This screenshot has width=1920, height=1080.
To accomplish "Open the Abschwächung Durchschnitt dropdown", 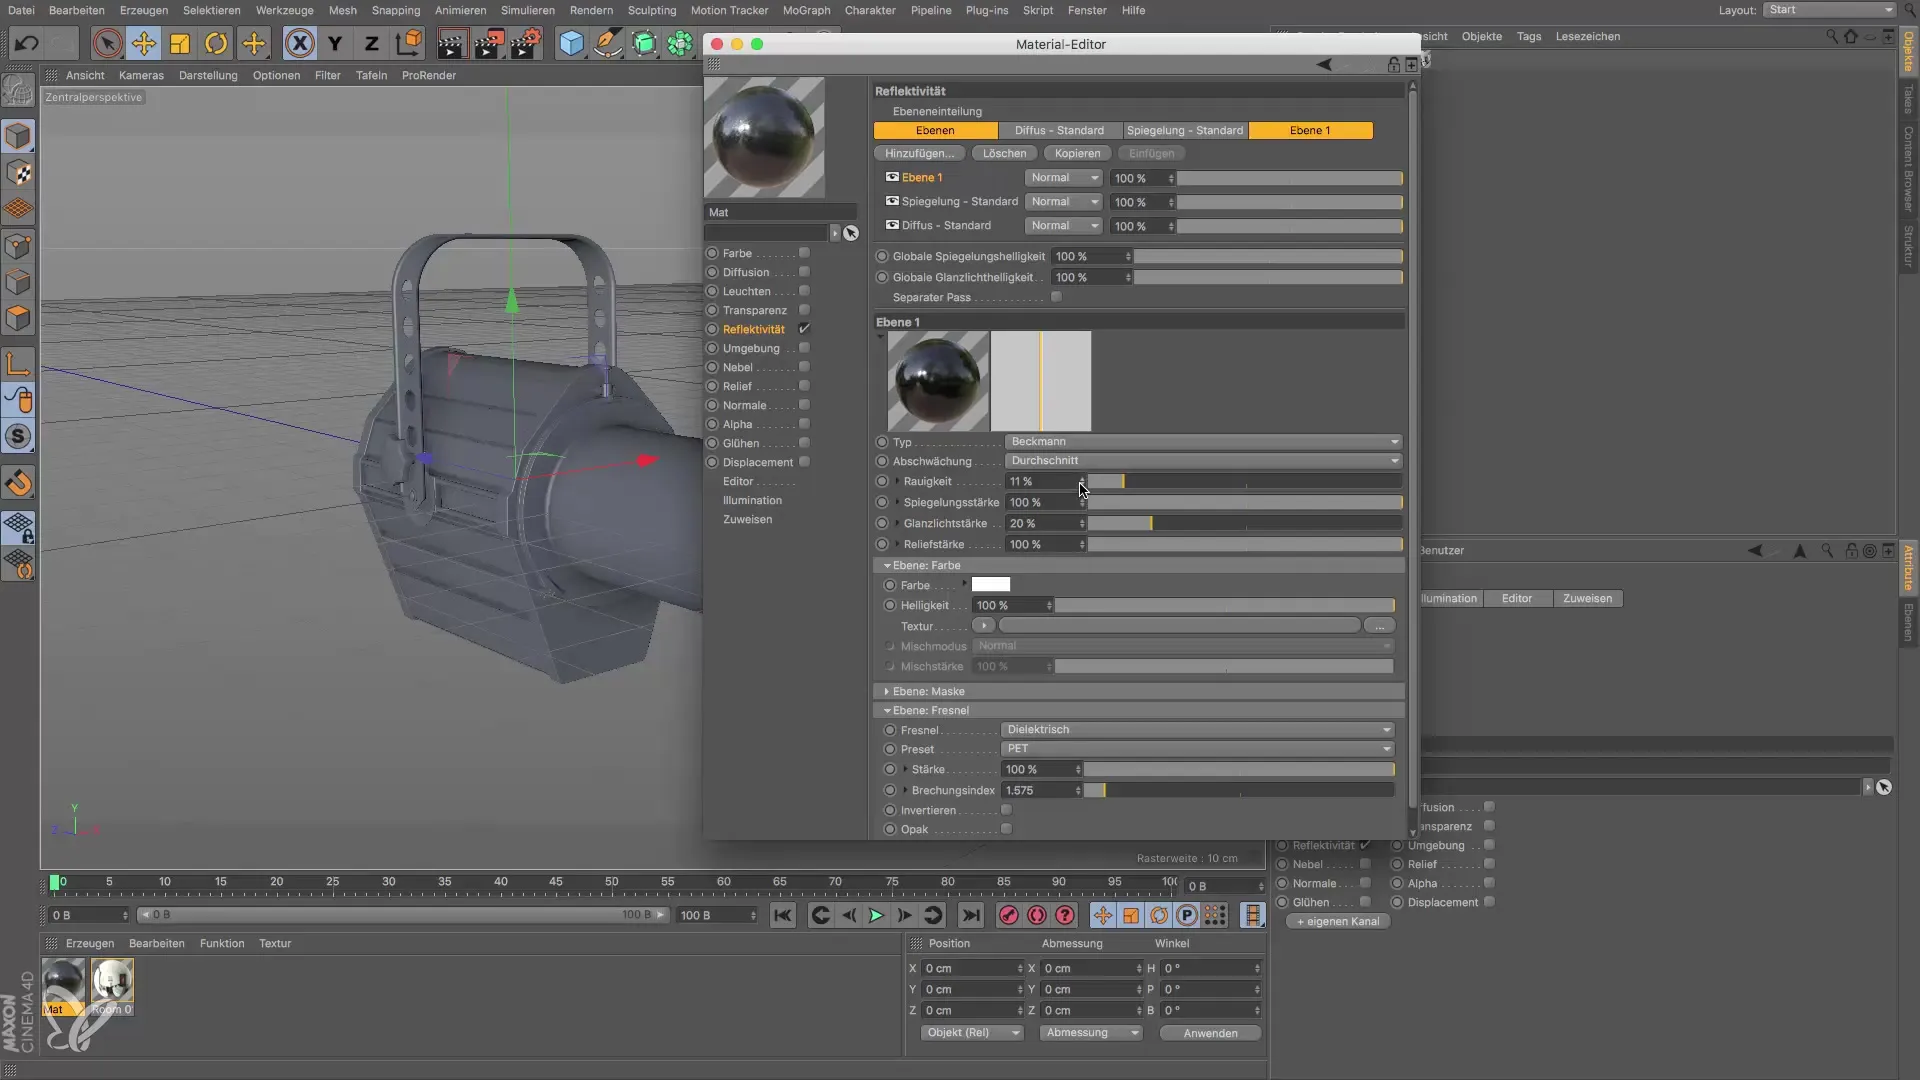I will coord(1203,460).
